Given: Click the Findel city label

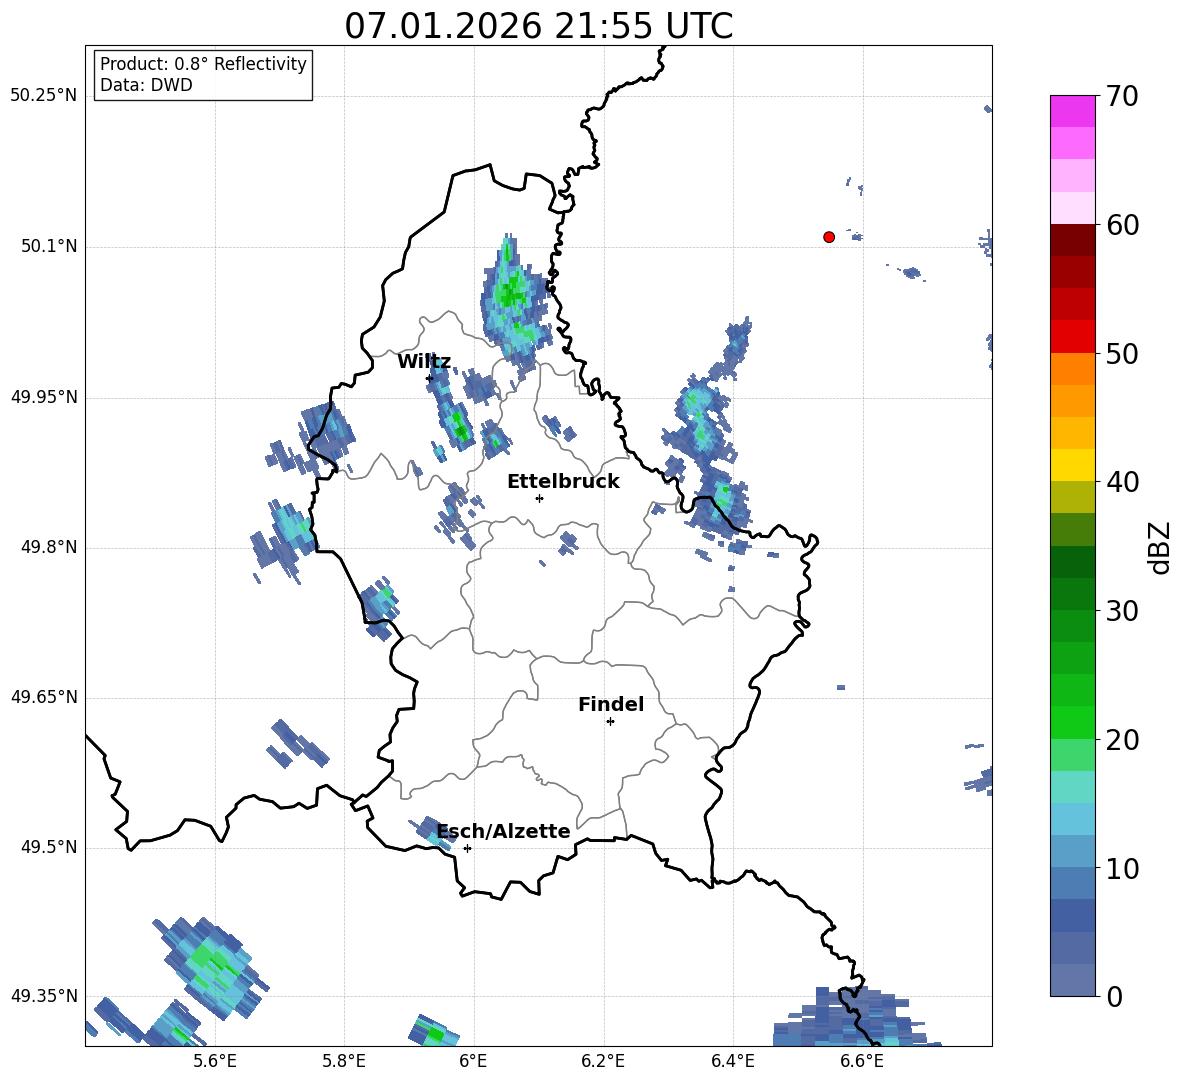Looking at the screenshot, I should tap(611, 704).
